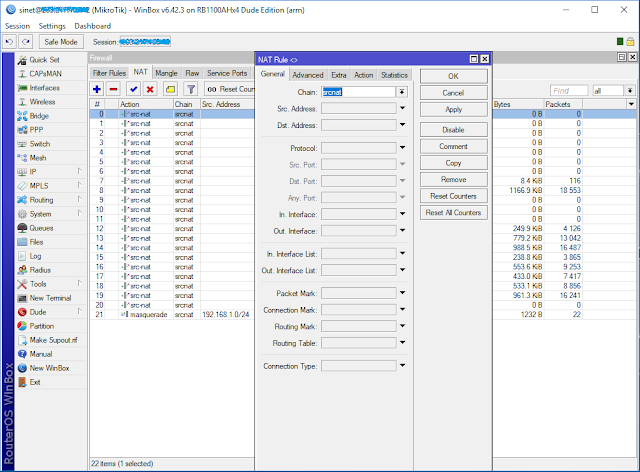The height and width of the screenshot is (472, 640).
Task: Remove the selected rule with the red minus icon
Action: coord(113,89)
